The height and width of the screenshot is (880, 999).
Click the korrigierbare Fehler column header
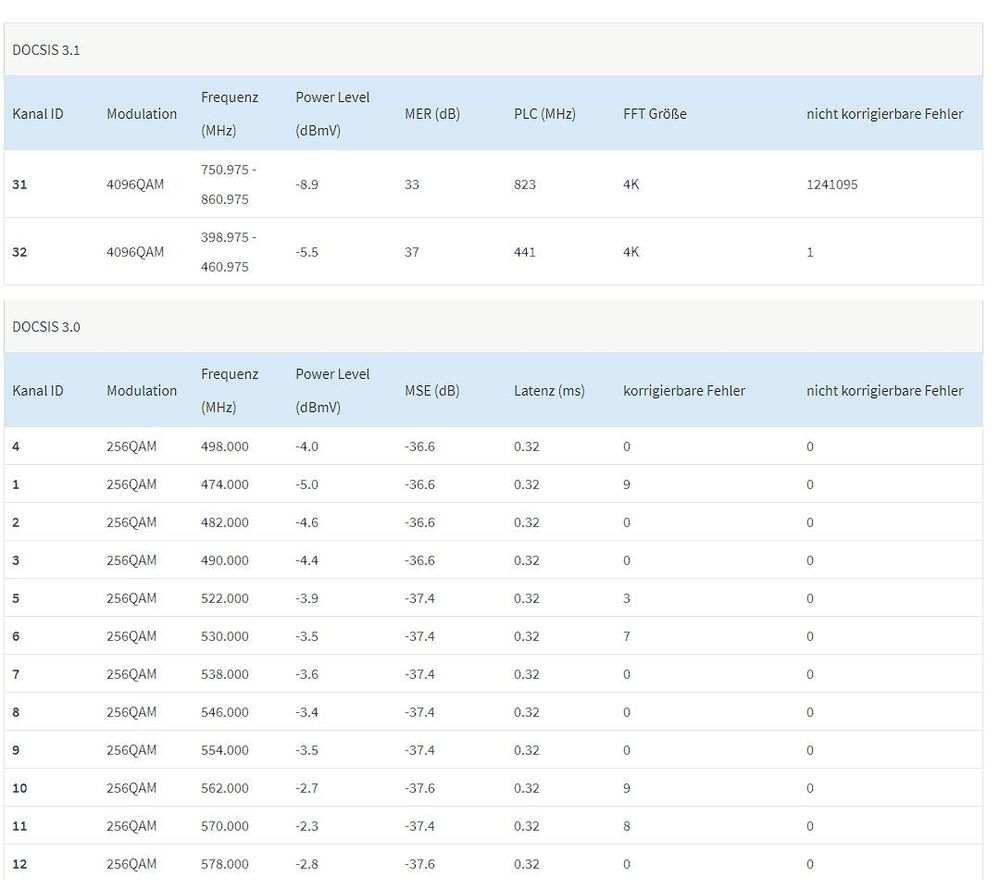[x=684, y=391]
